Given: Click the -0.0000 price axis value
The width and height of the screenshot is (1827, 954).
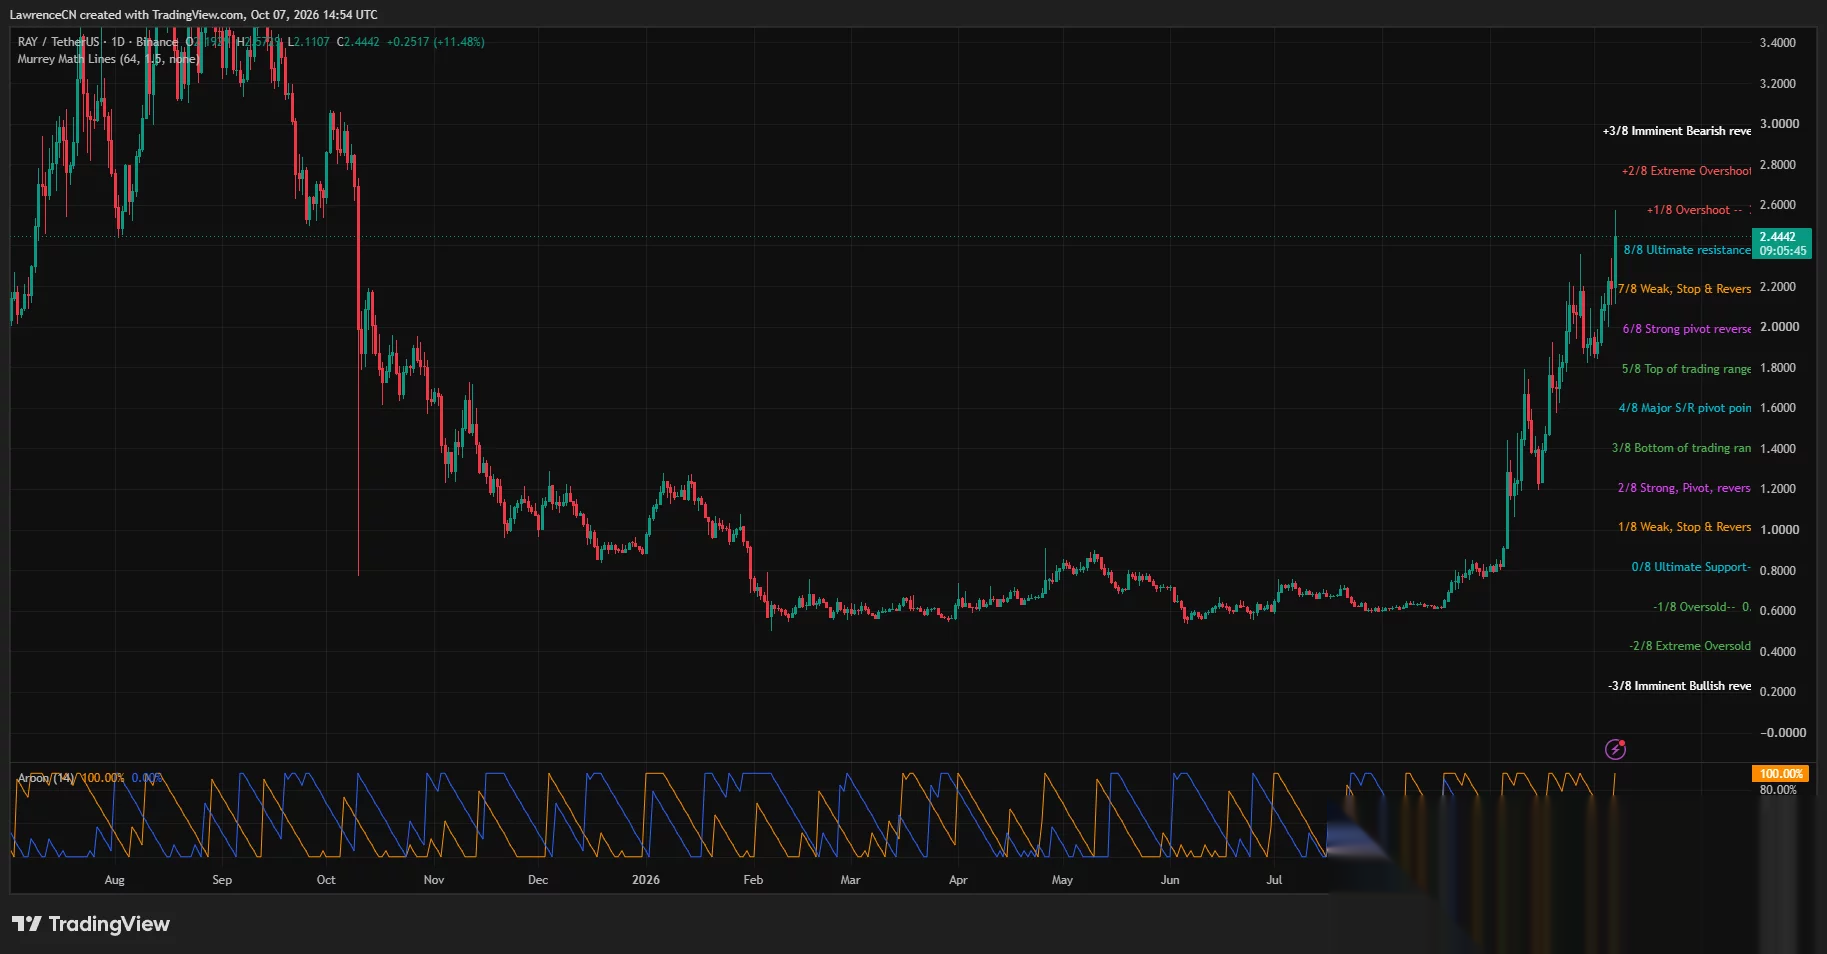Looking at the screenshot, I should 1783,733.
